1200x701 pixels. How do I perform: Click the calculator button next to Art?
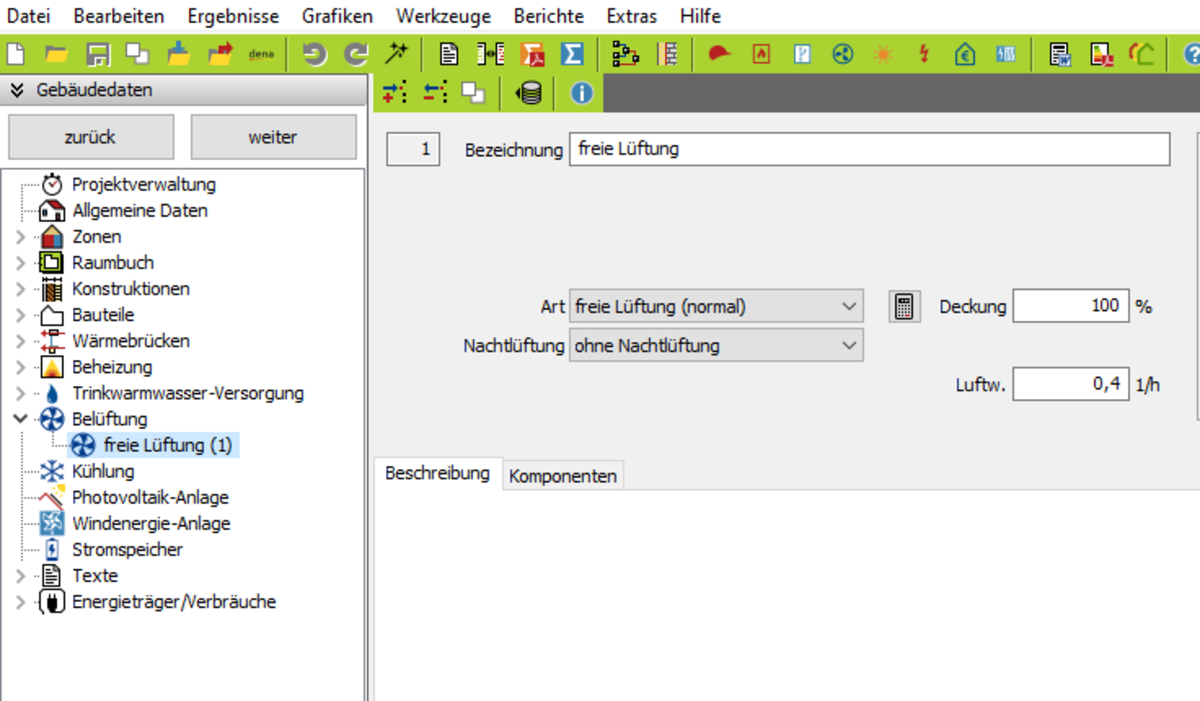(904, 307)
